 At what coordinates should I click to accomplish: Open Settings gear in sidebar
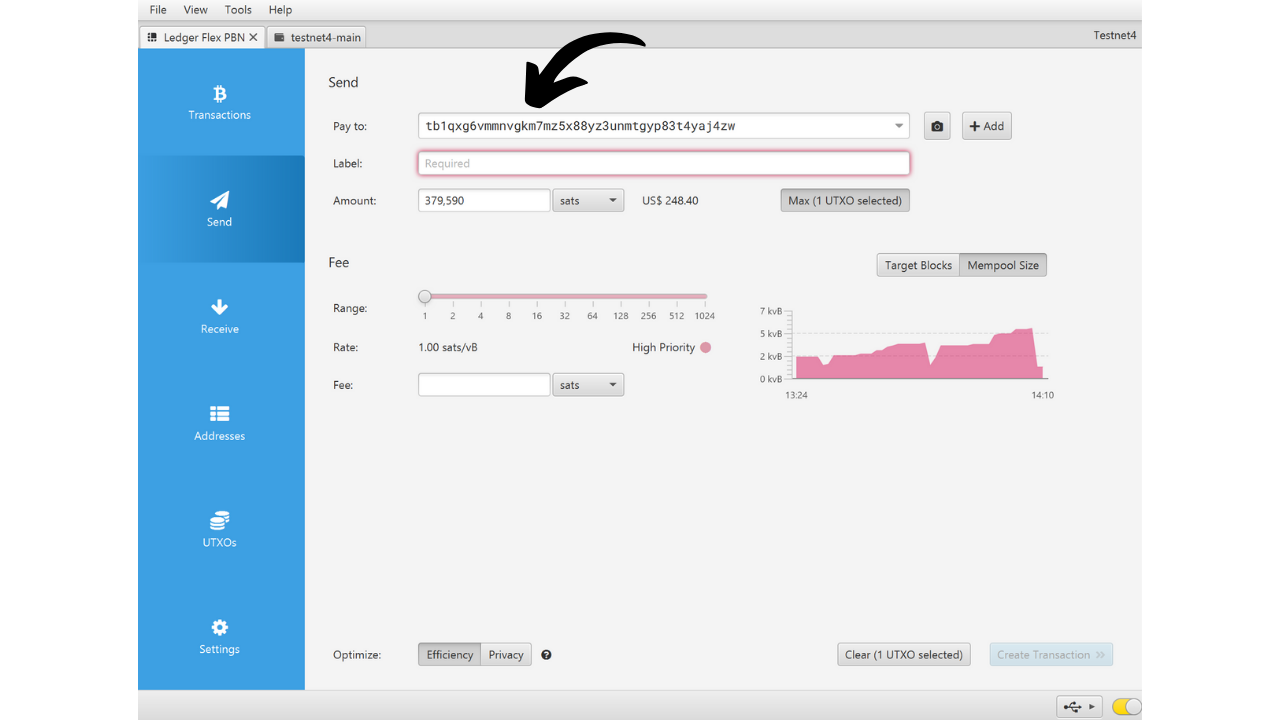(x=220, y=628)
